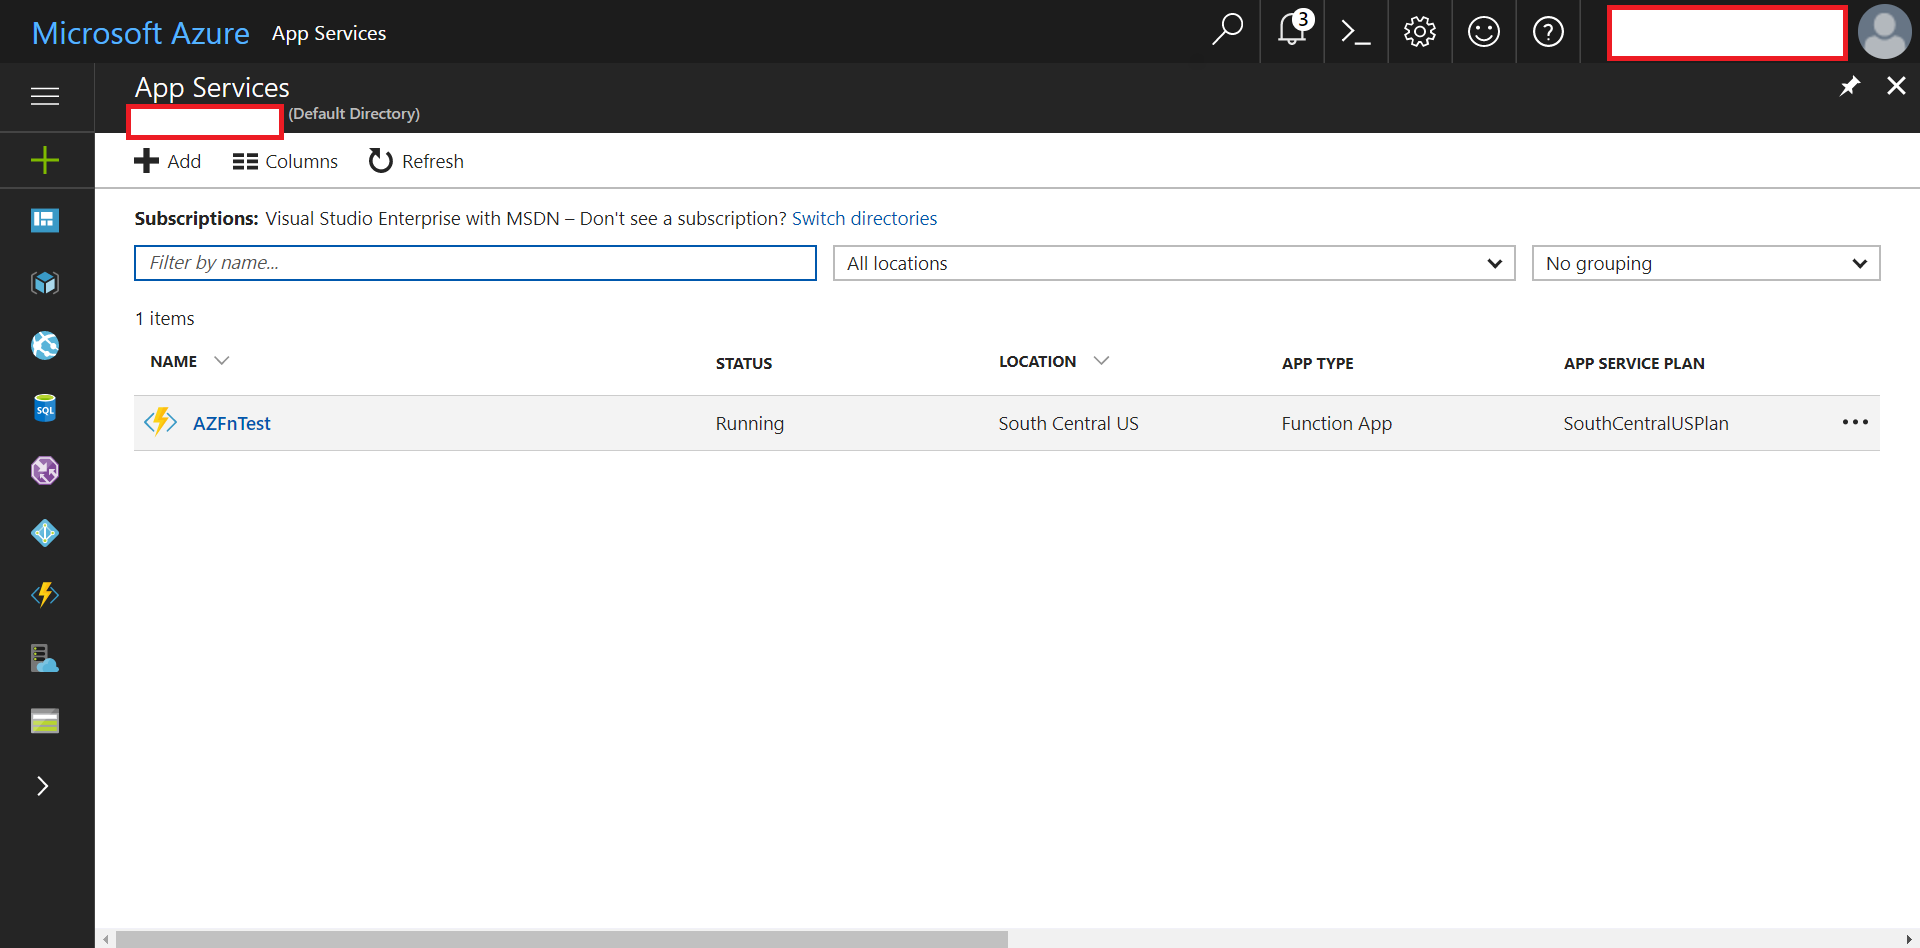Open the server with cloud sidebar icon
Image resolution: width=1920 pixels, height=948 pixels.
(45, 658)
